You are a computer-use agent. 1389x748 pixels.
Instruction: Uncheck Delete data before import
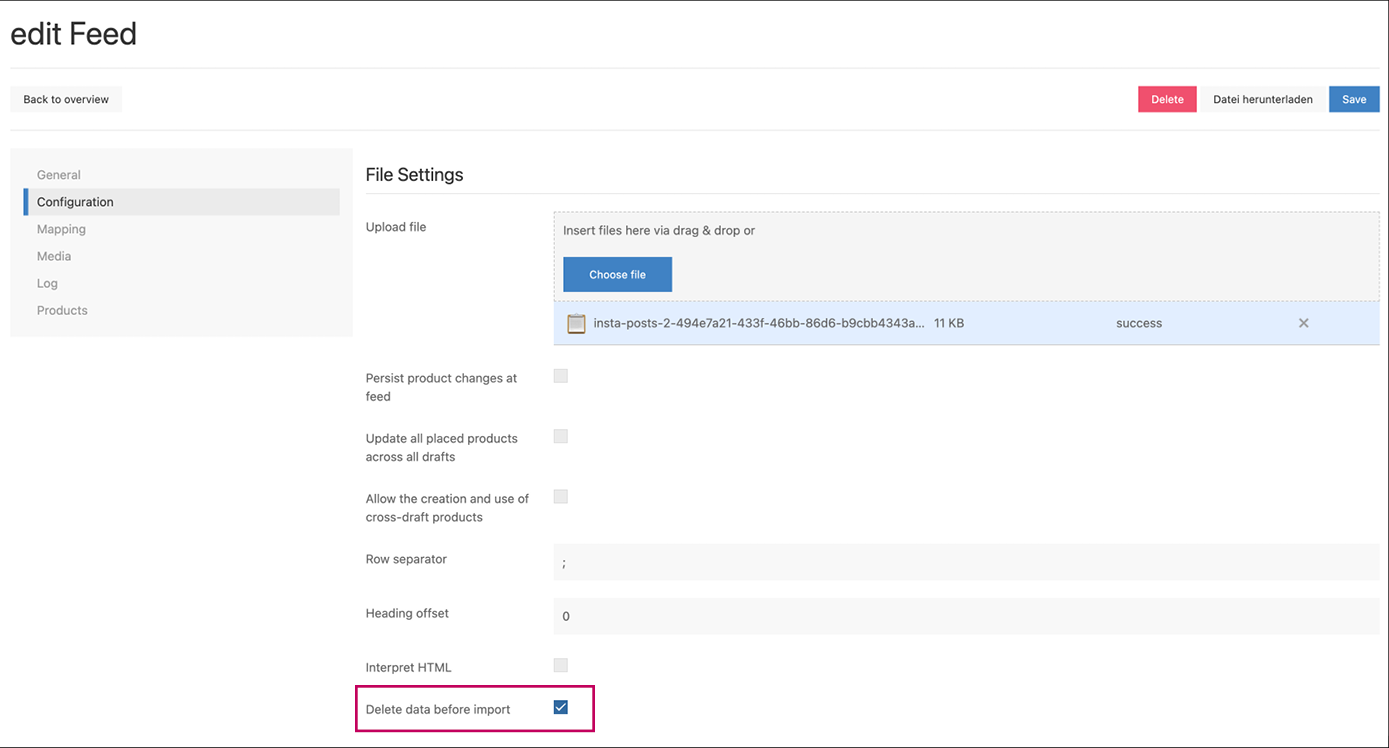[x=561, y=708]
